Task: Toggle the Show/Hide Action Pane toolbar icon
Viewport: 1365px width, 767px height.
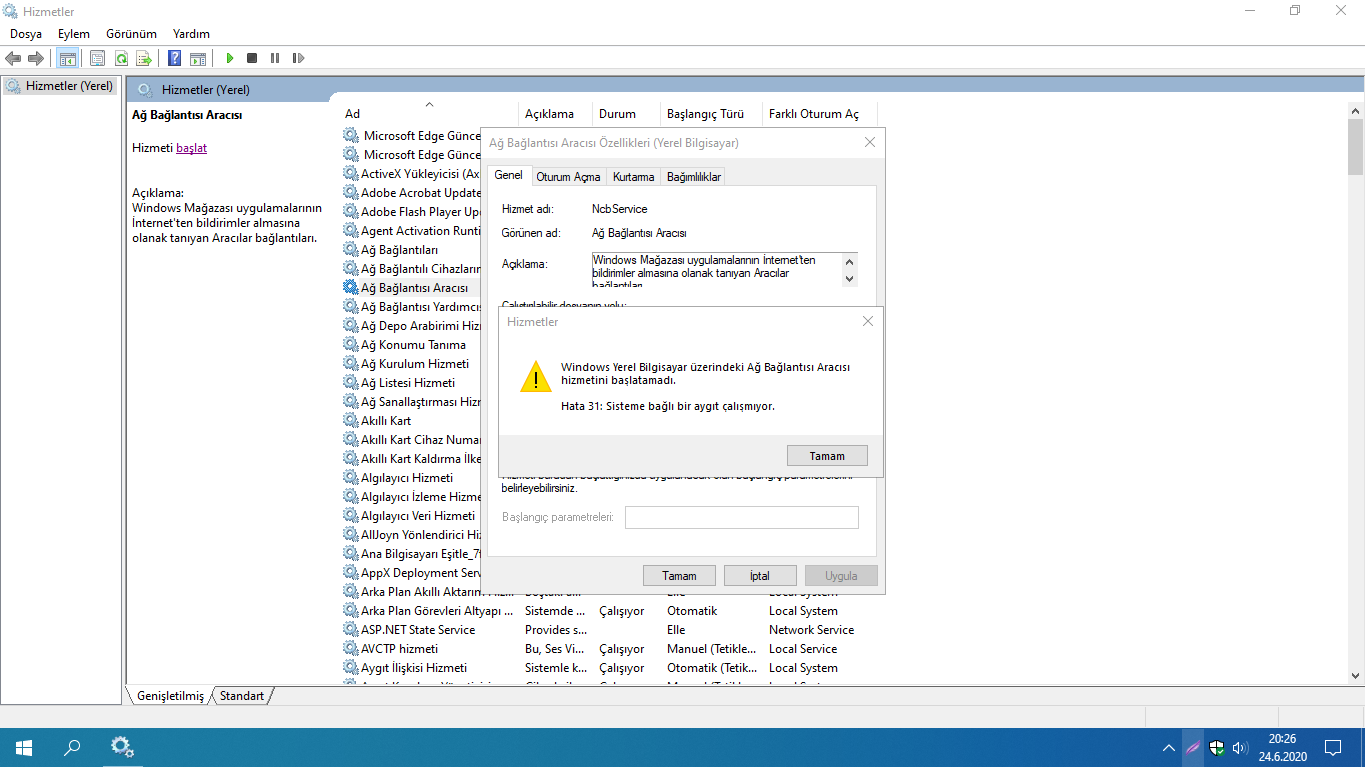Action: pyautogui.click(x=198, y=58)
